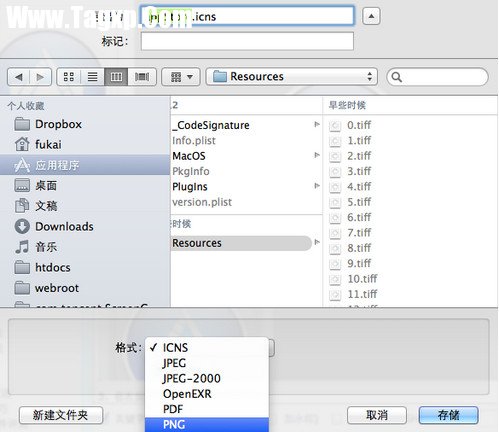The width and height of the screenshot is (499, 432).
Task: Choose OpenEXR format option
Action: tap(207, 394)
